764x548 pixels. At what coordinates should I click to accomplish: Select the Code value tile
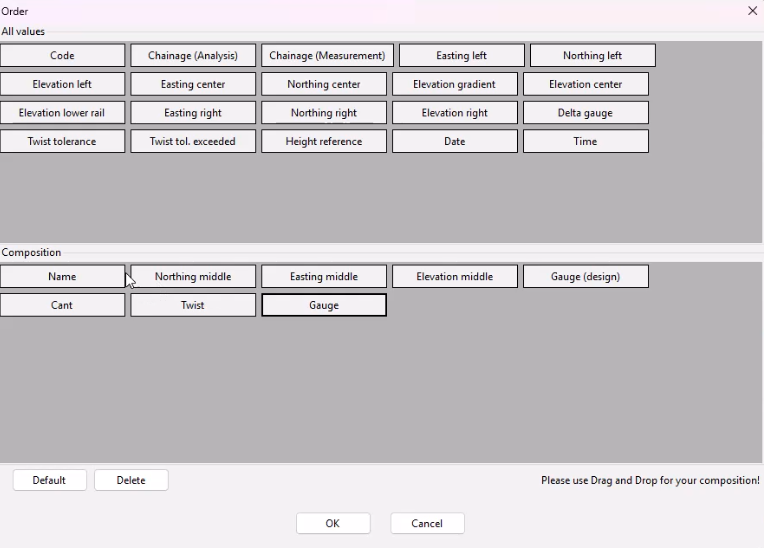pos(62,56)
